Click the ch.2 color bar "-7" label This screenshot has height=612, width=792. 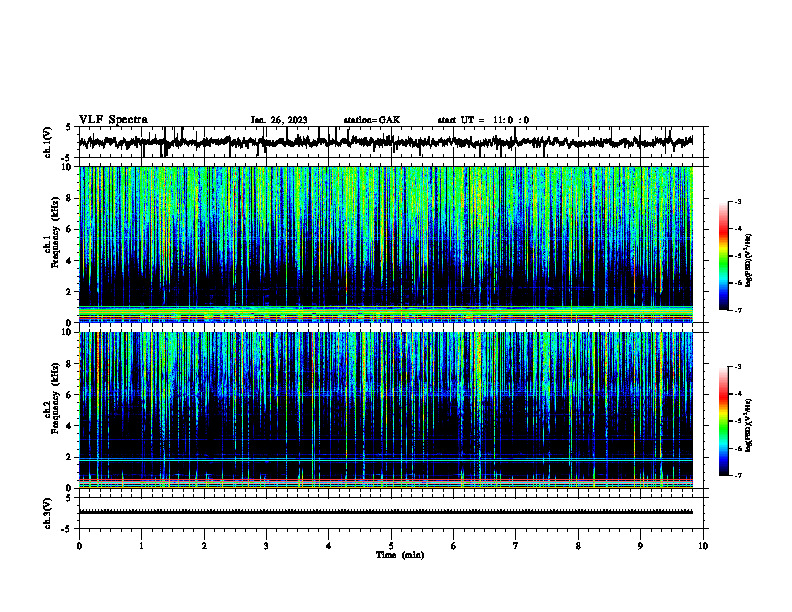pyautogui.click(x=738, y=476)
